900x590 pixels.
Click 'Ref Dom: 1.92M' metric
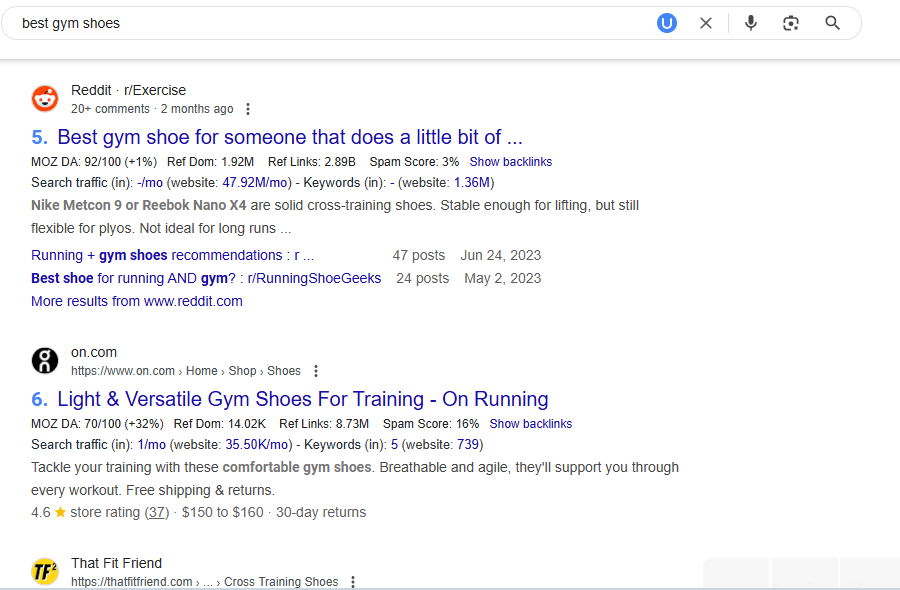[x=211, y=162]
